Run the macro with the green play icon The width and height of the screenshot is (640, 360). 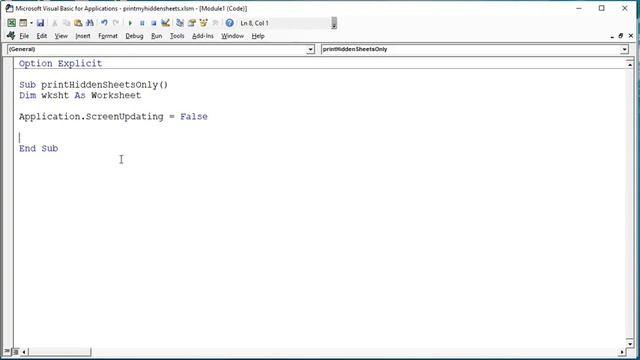130,23
